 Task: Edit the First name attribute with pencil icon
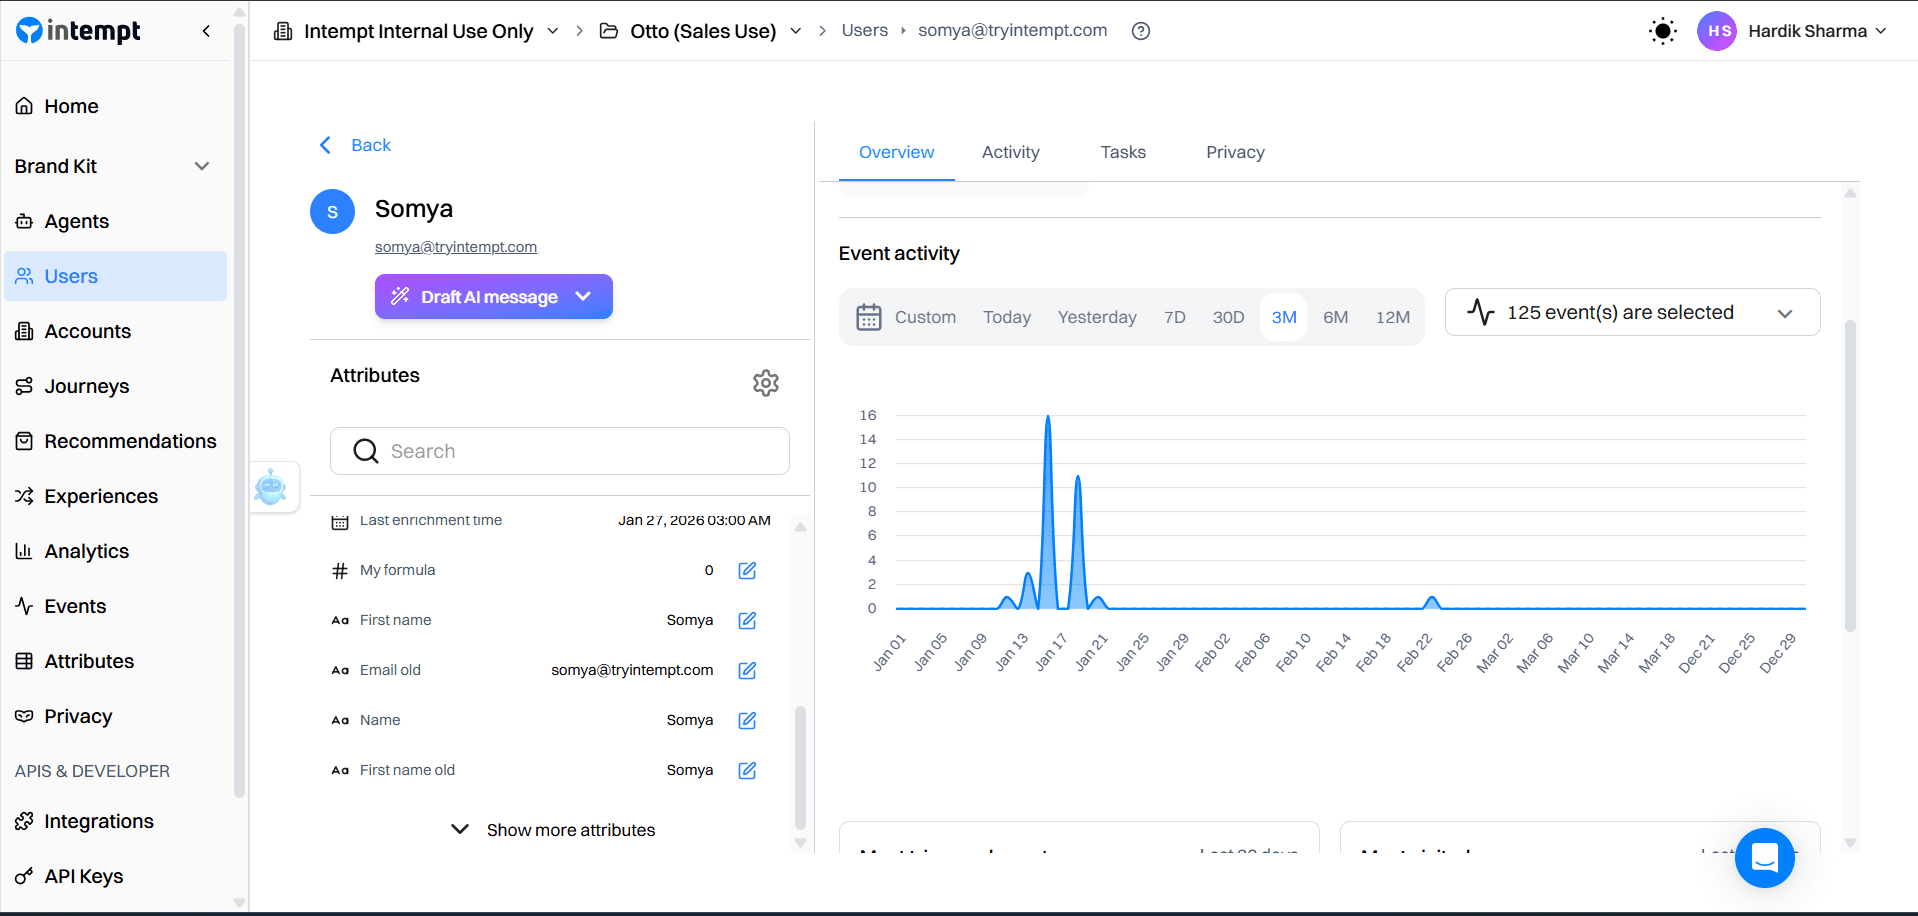point(747,620)
